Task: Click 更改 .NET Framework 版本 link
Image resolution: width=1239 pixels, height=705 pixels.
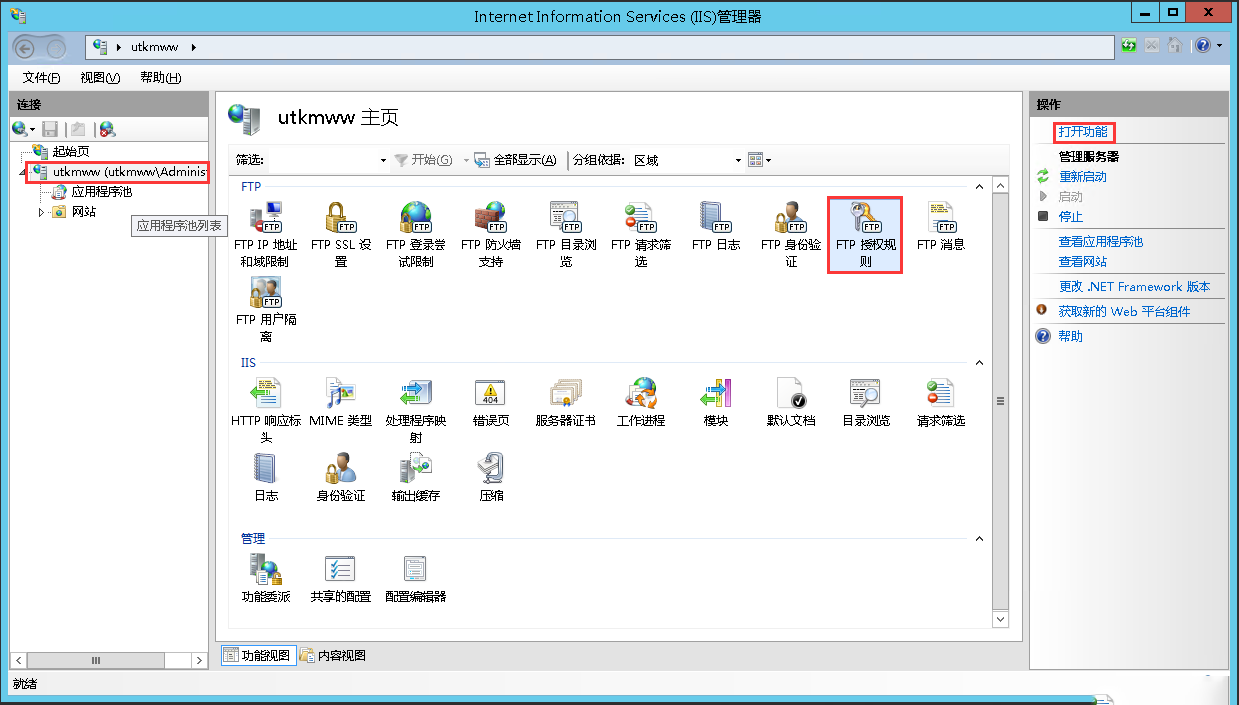Action: pyautogui.click(x=1135, y=287)
